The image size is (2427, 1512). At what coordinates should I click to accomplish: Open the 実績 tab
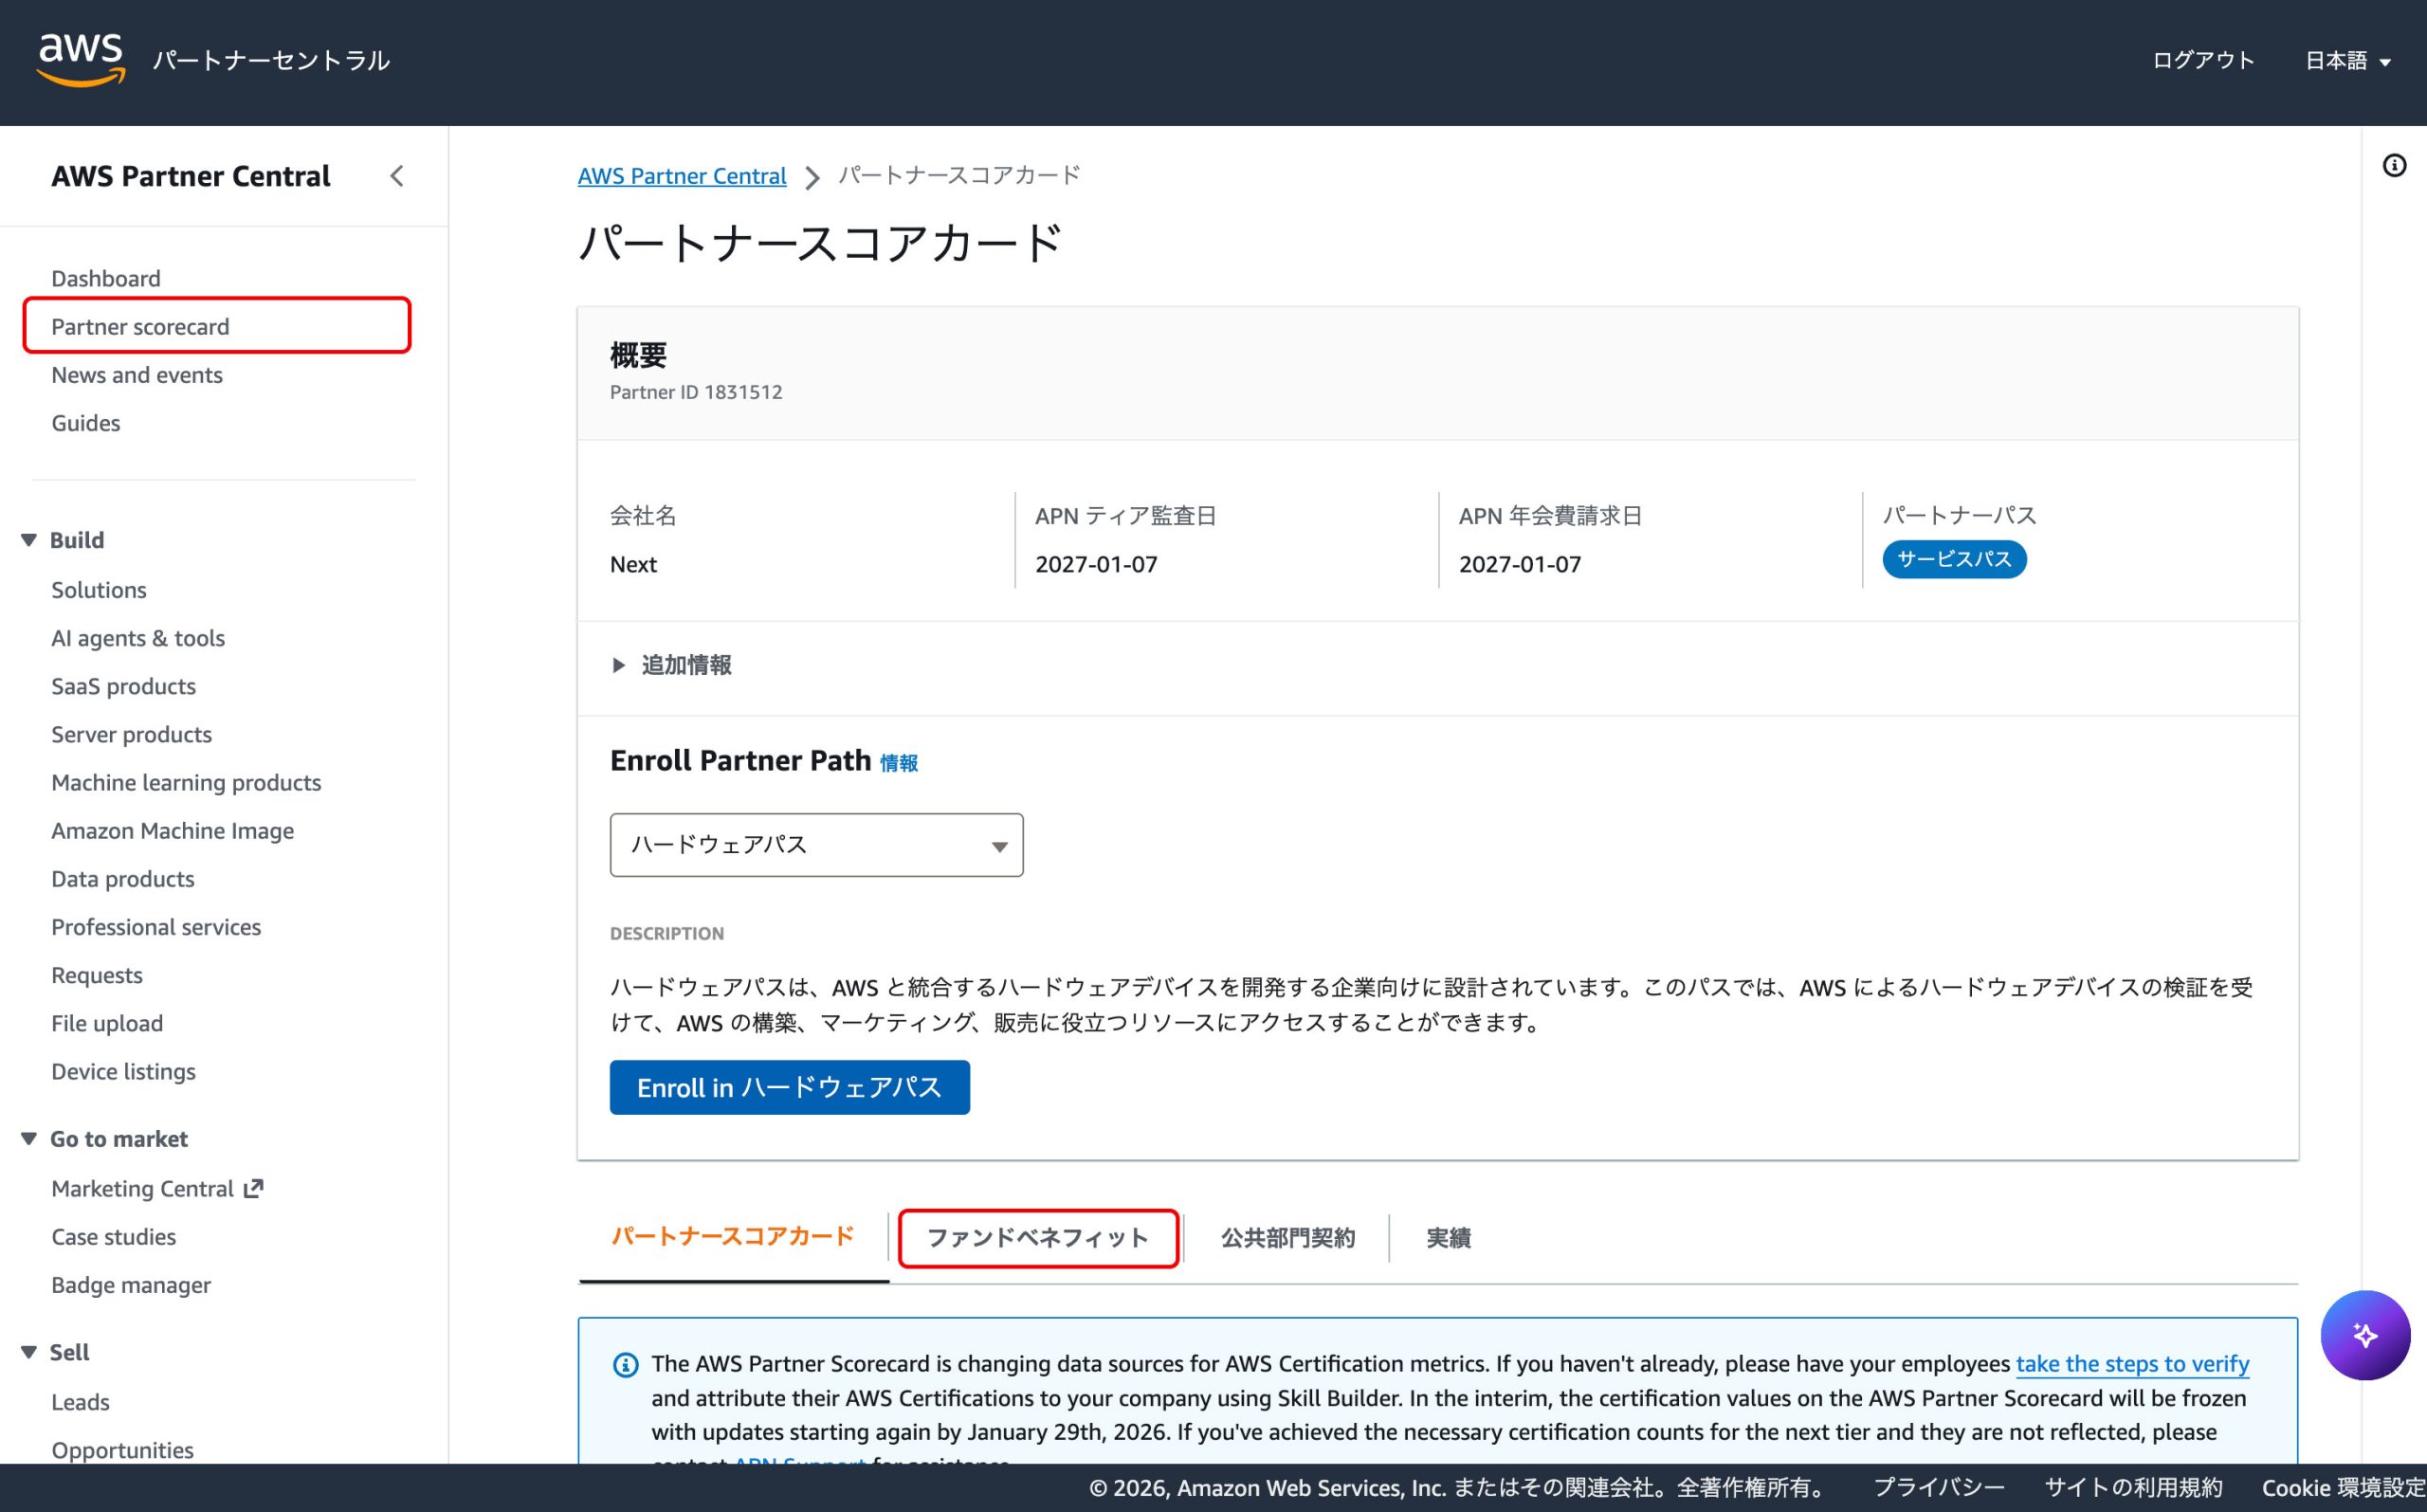tap(1447, 1238)
